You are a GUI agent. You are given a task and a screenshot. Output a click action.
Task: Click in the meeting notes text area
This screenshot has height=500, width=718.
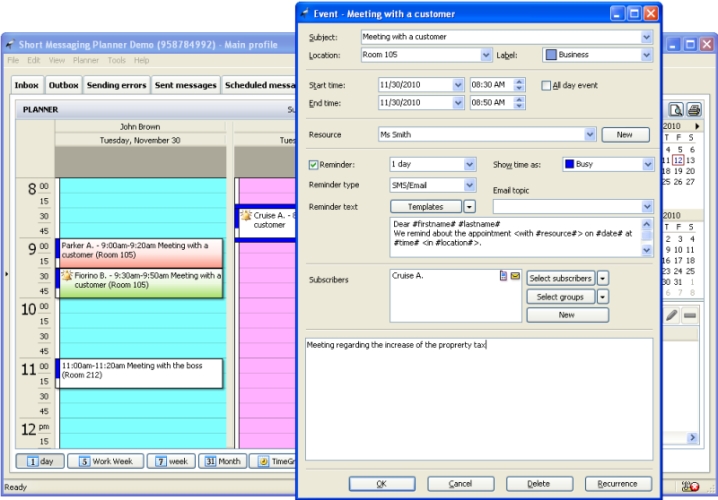pos(478,400)
